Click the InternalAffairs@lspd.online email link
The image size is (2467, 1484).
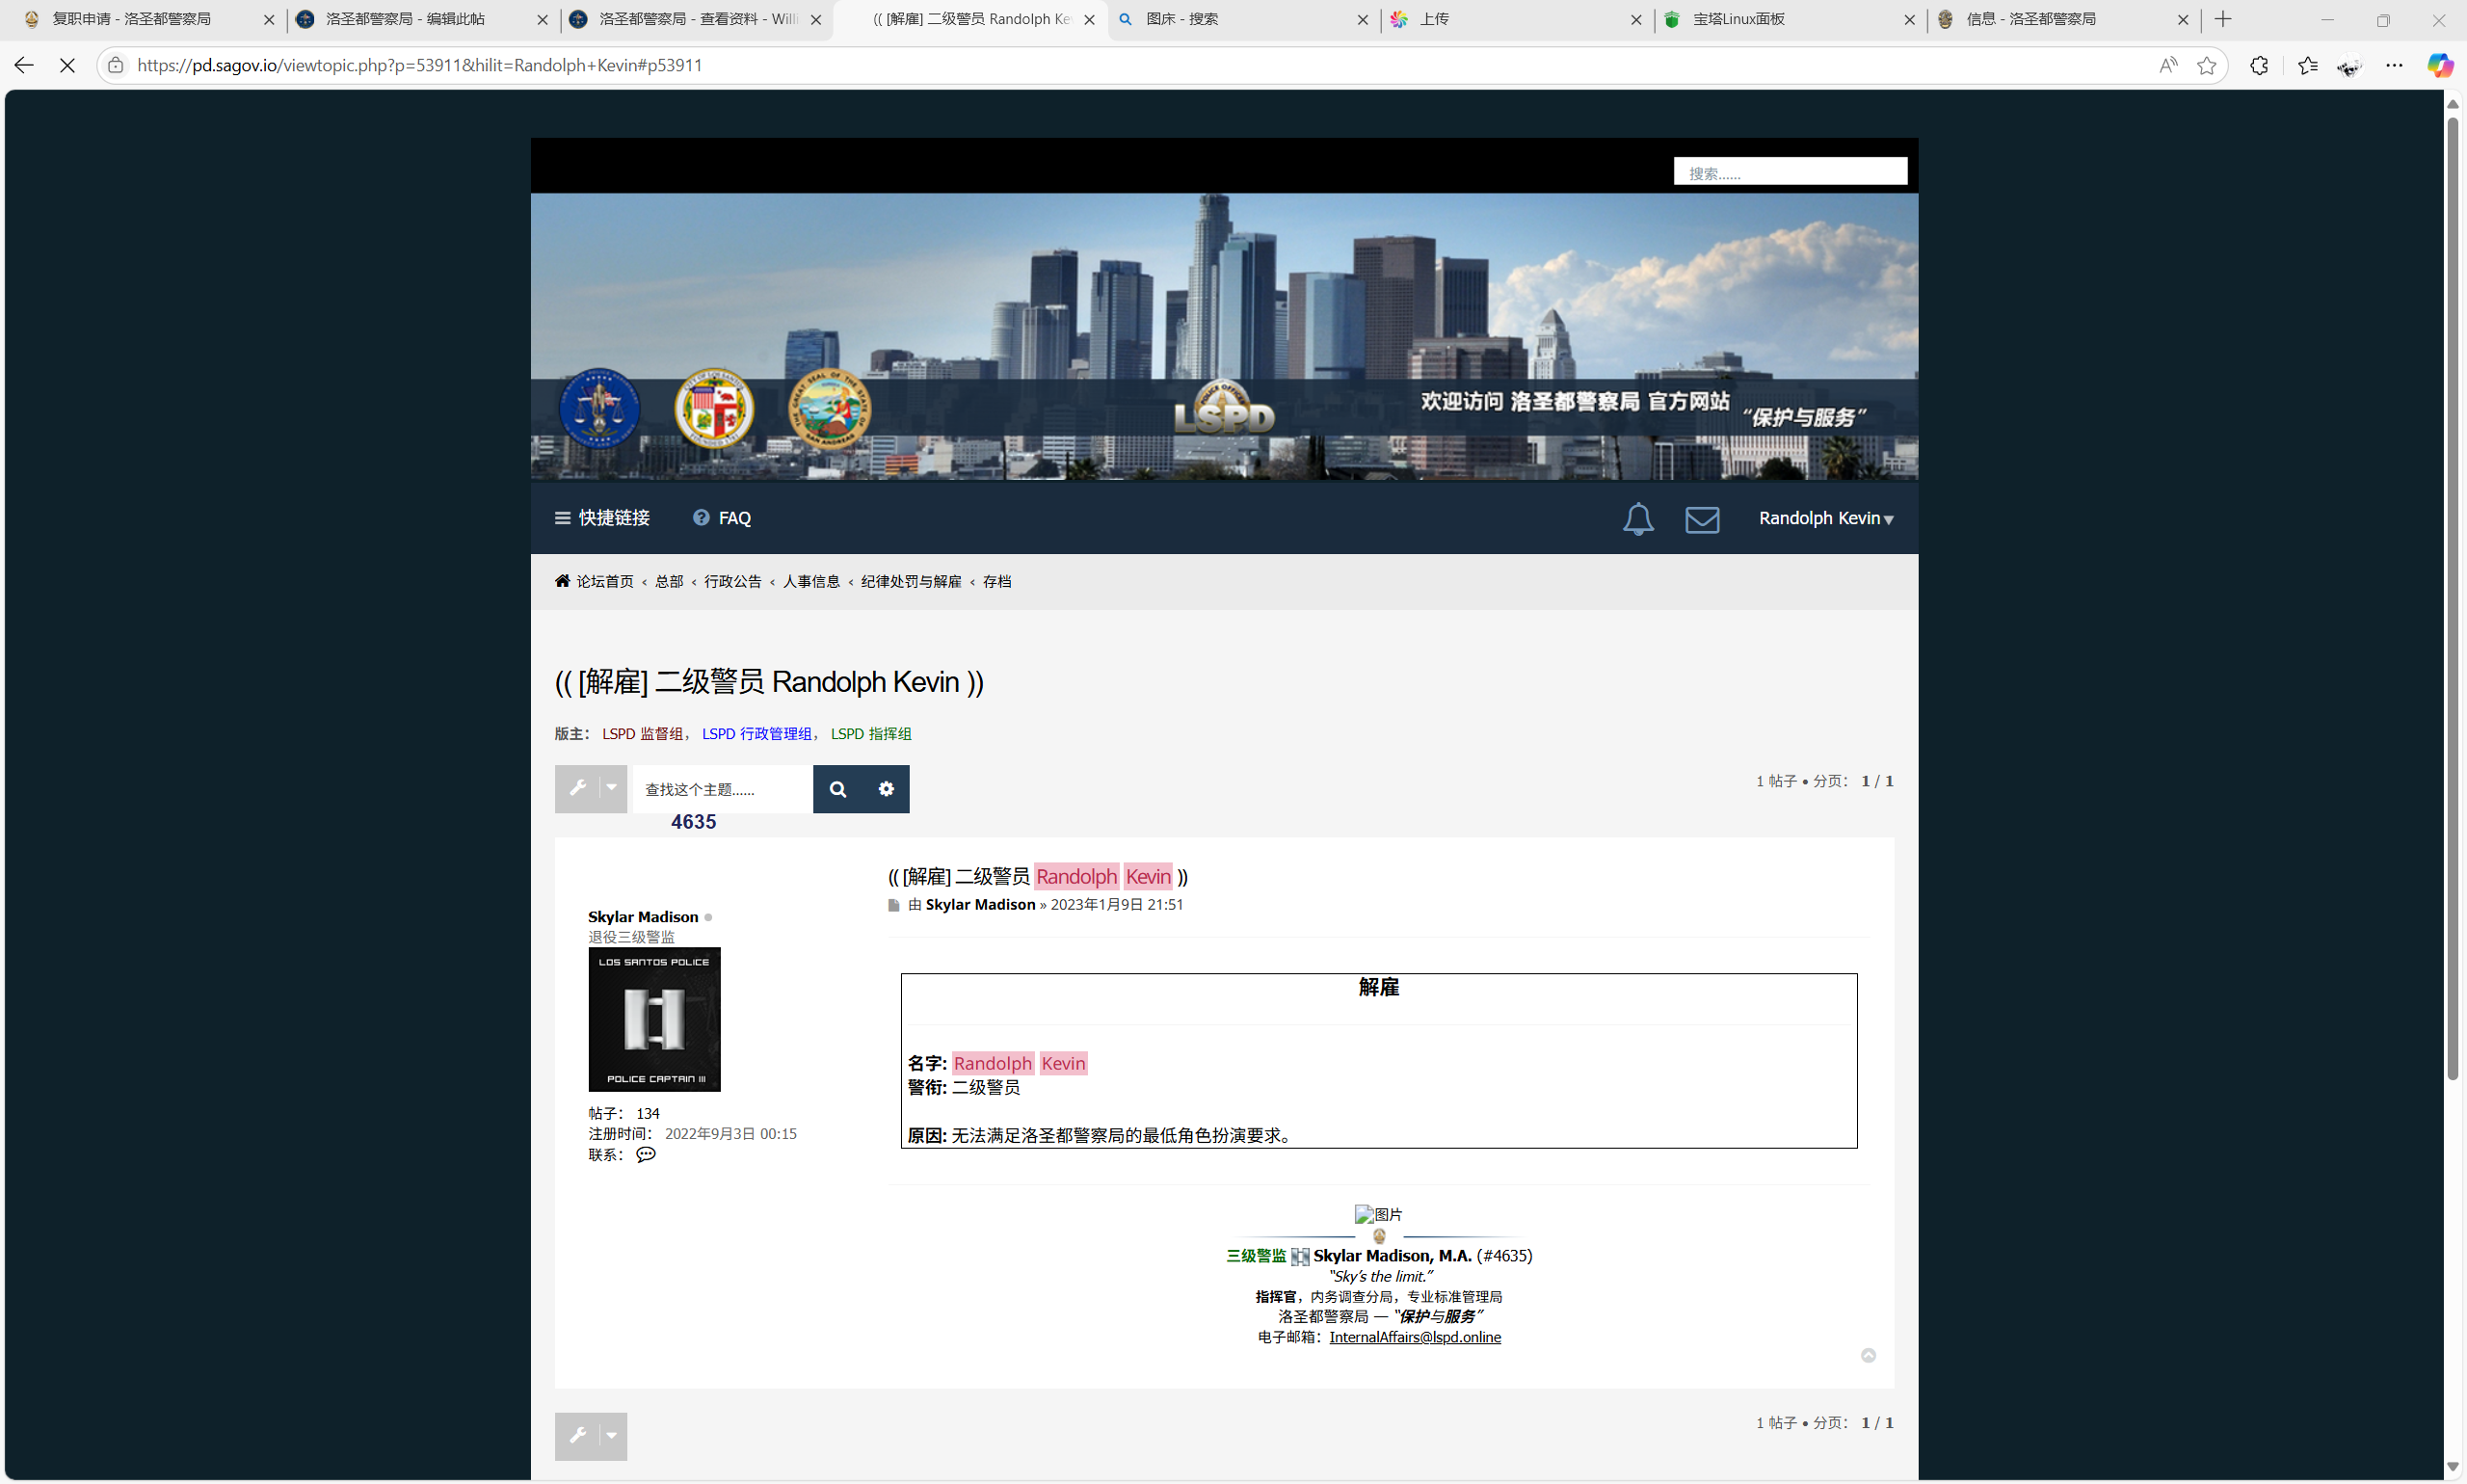(x=1414, y=1337)
